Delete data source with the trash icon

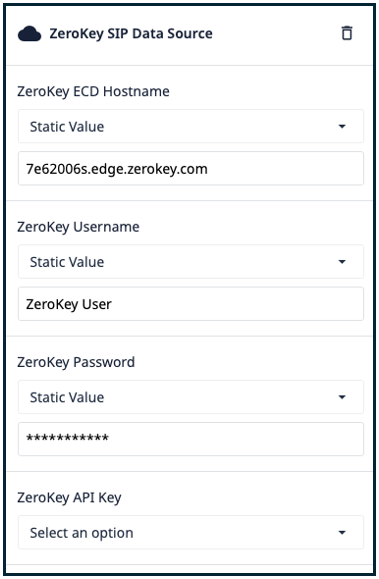pos(346,33)
